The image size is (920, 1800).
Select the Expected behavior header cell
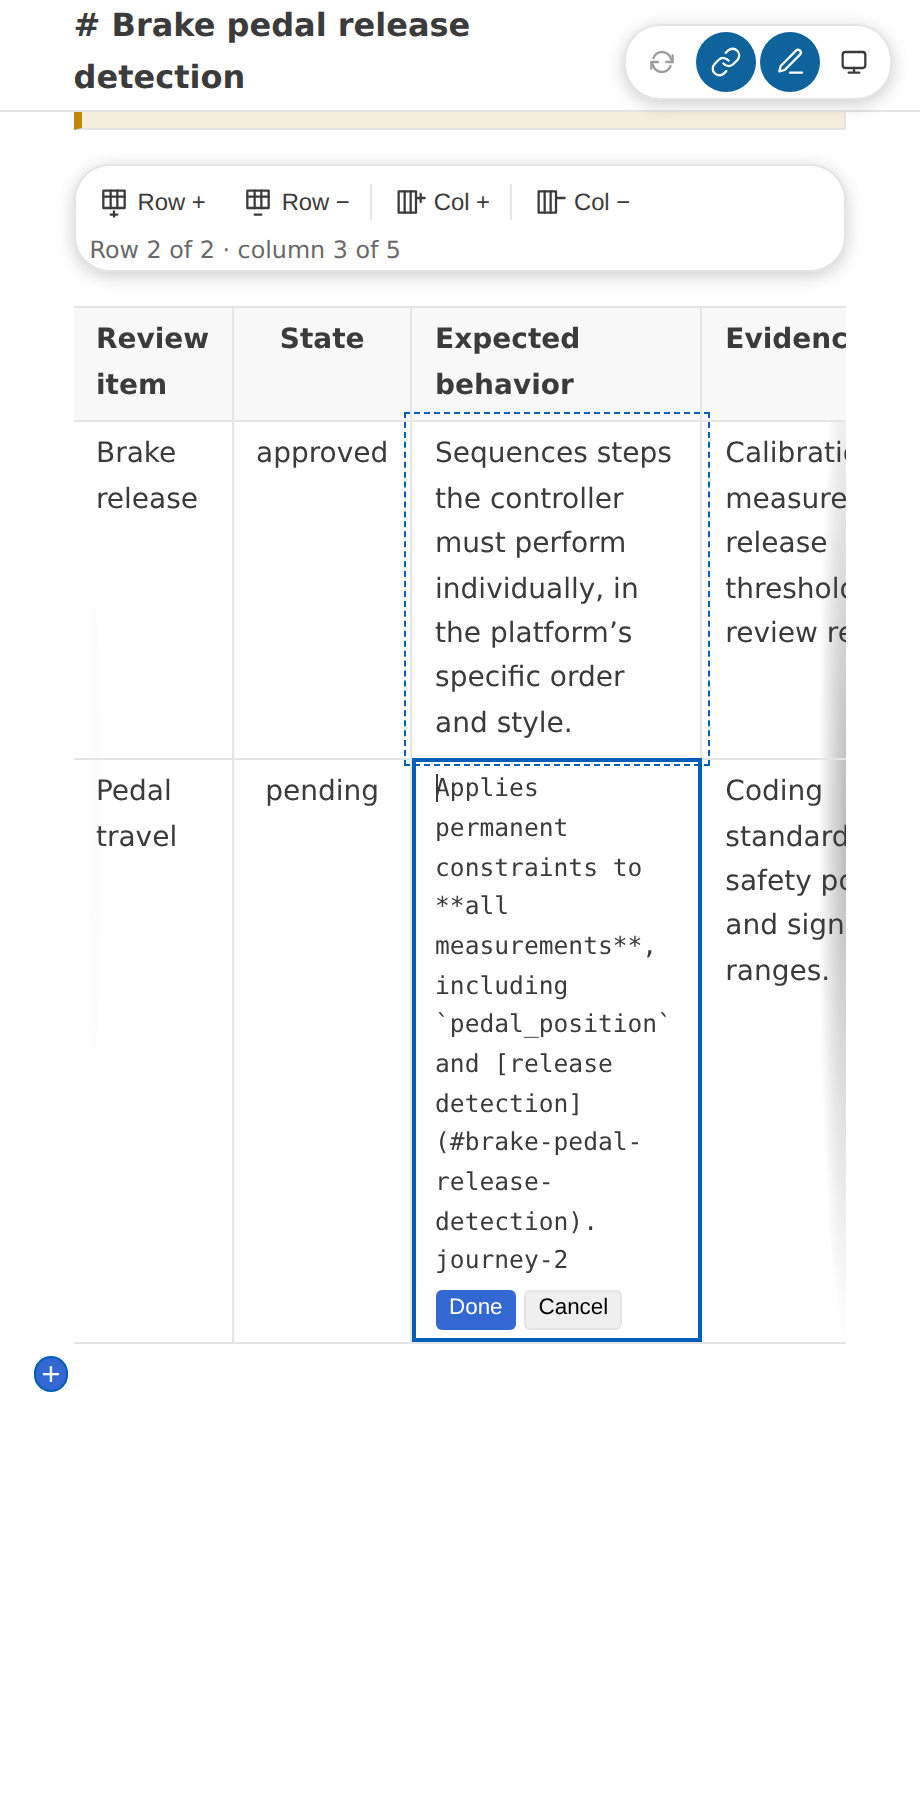click(556, 364)
